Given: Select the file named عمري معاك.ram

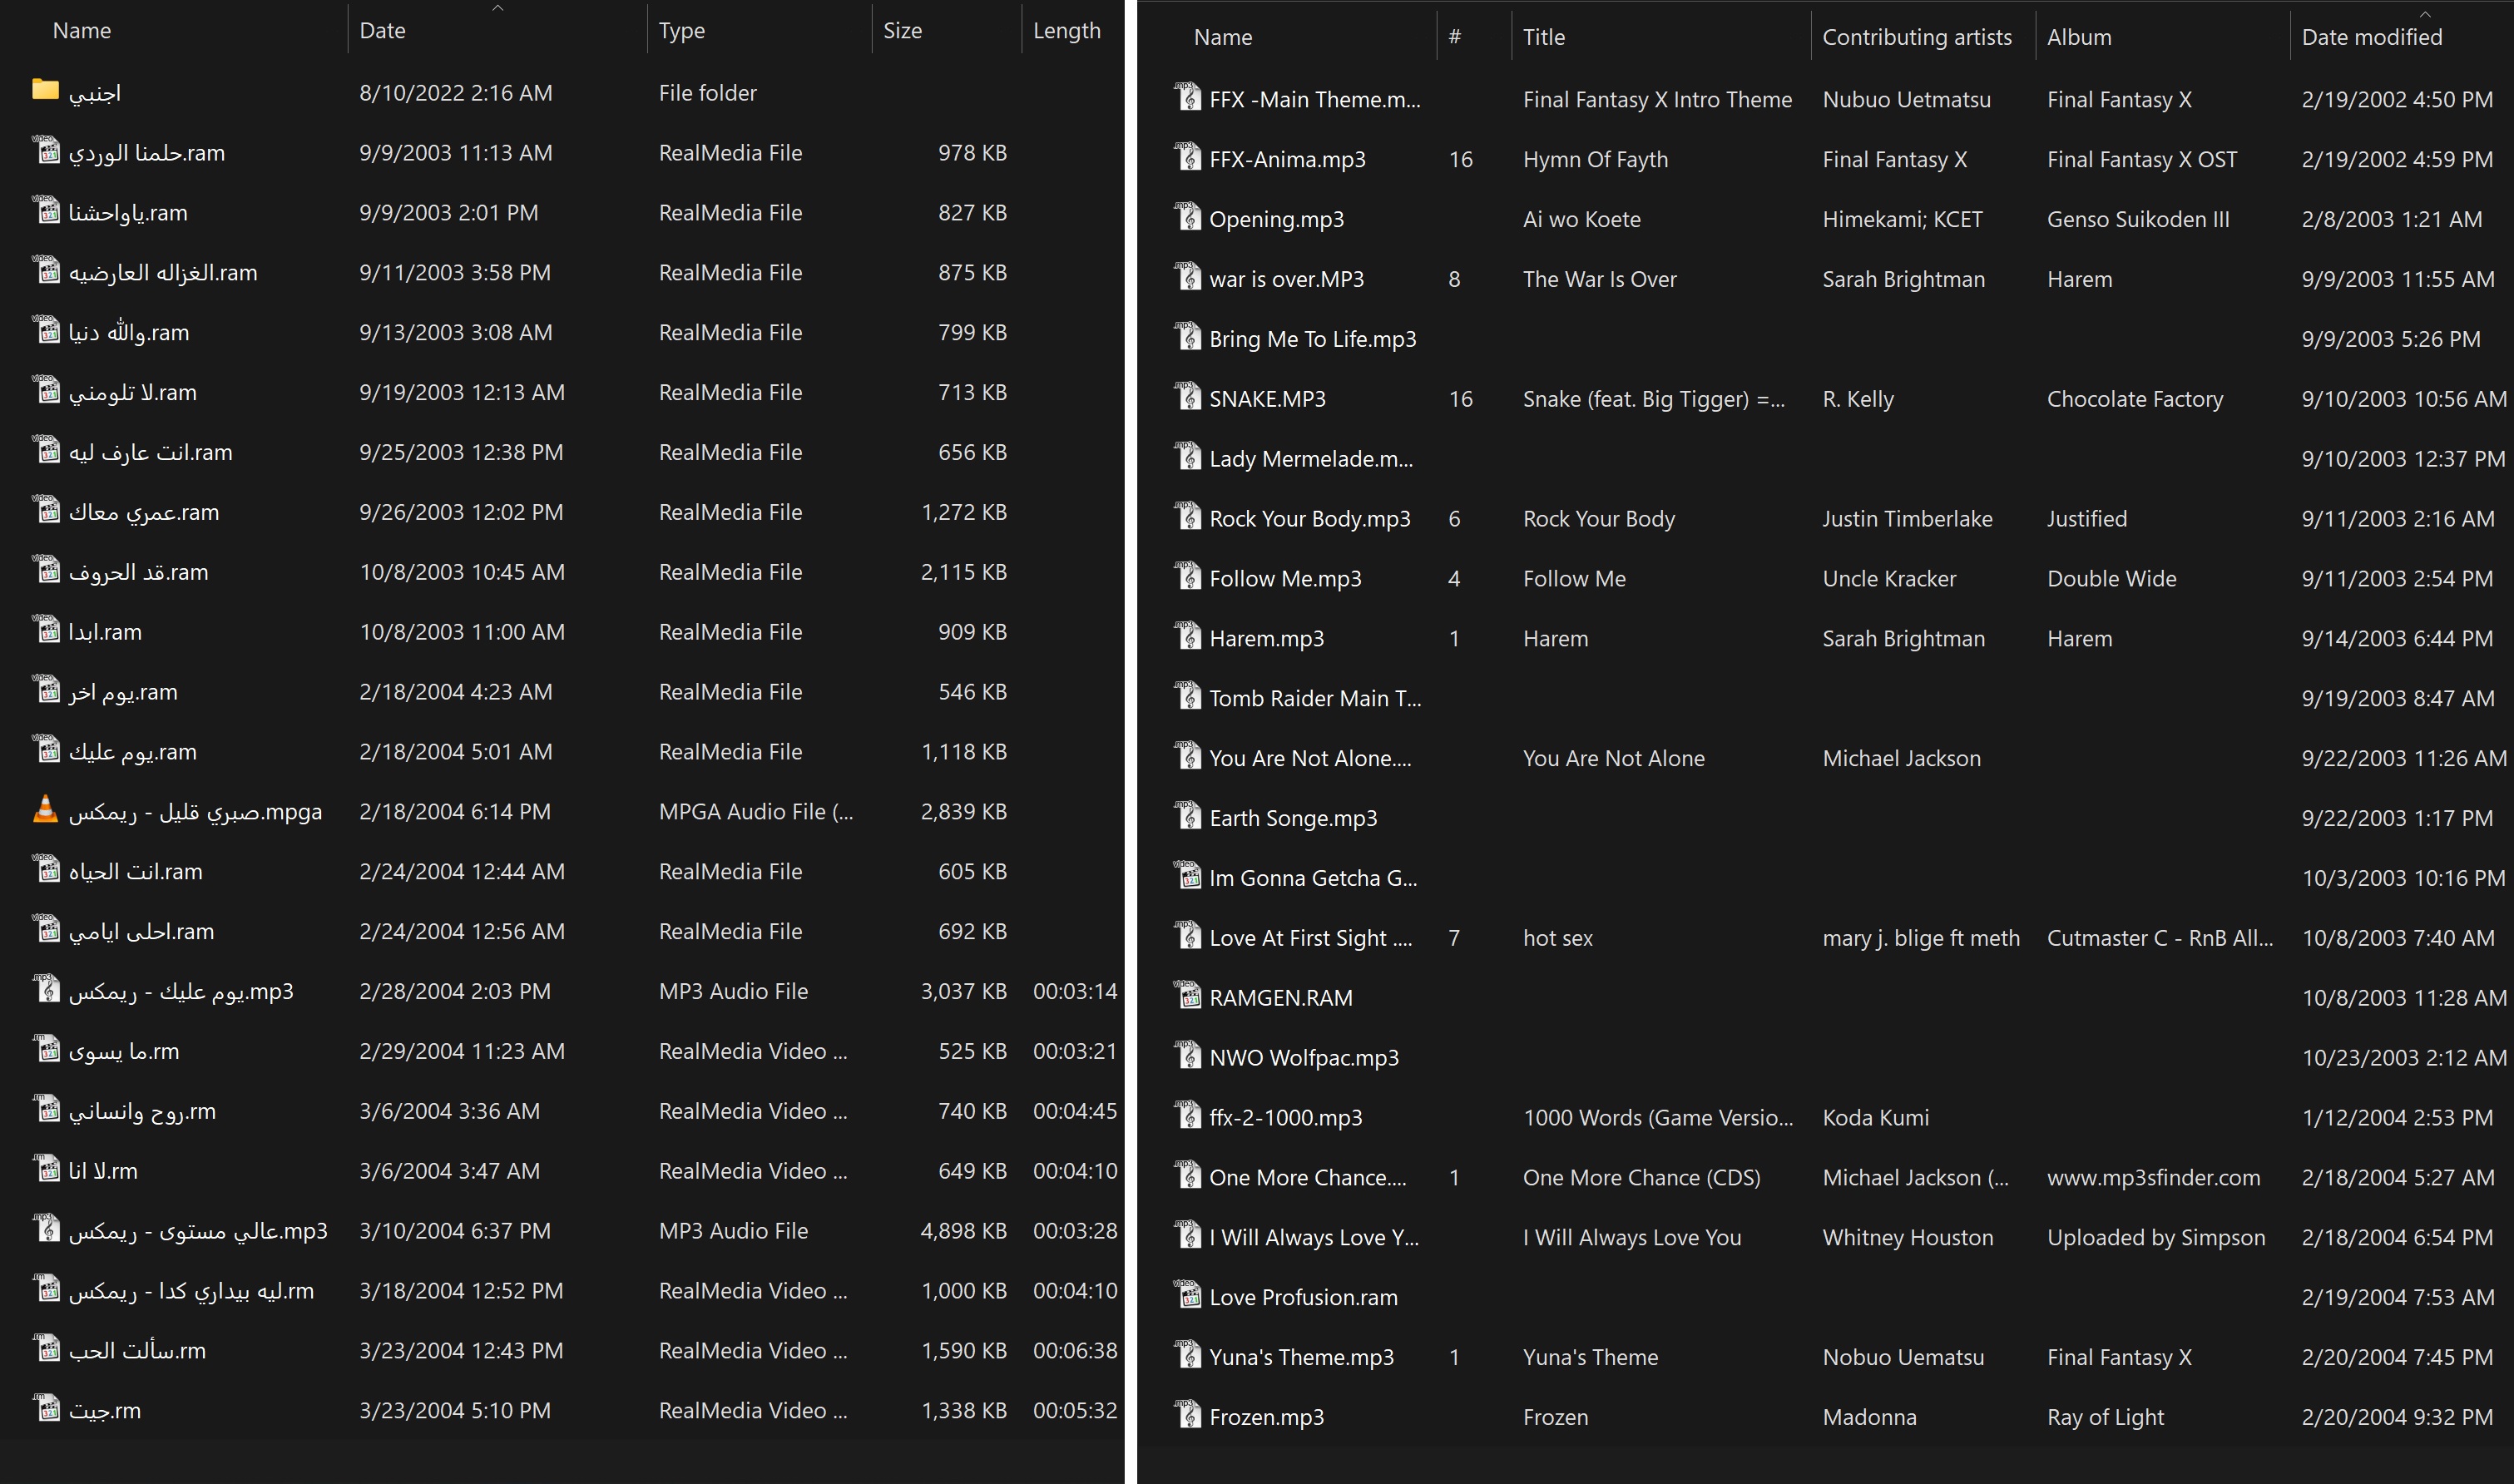Looking at the screenshot, I should [x=144, y=513].
